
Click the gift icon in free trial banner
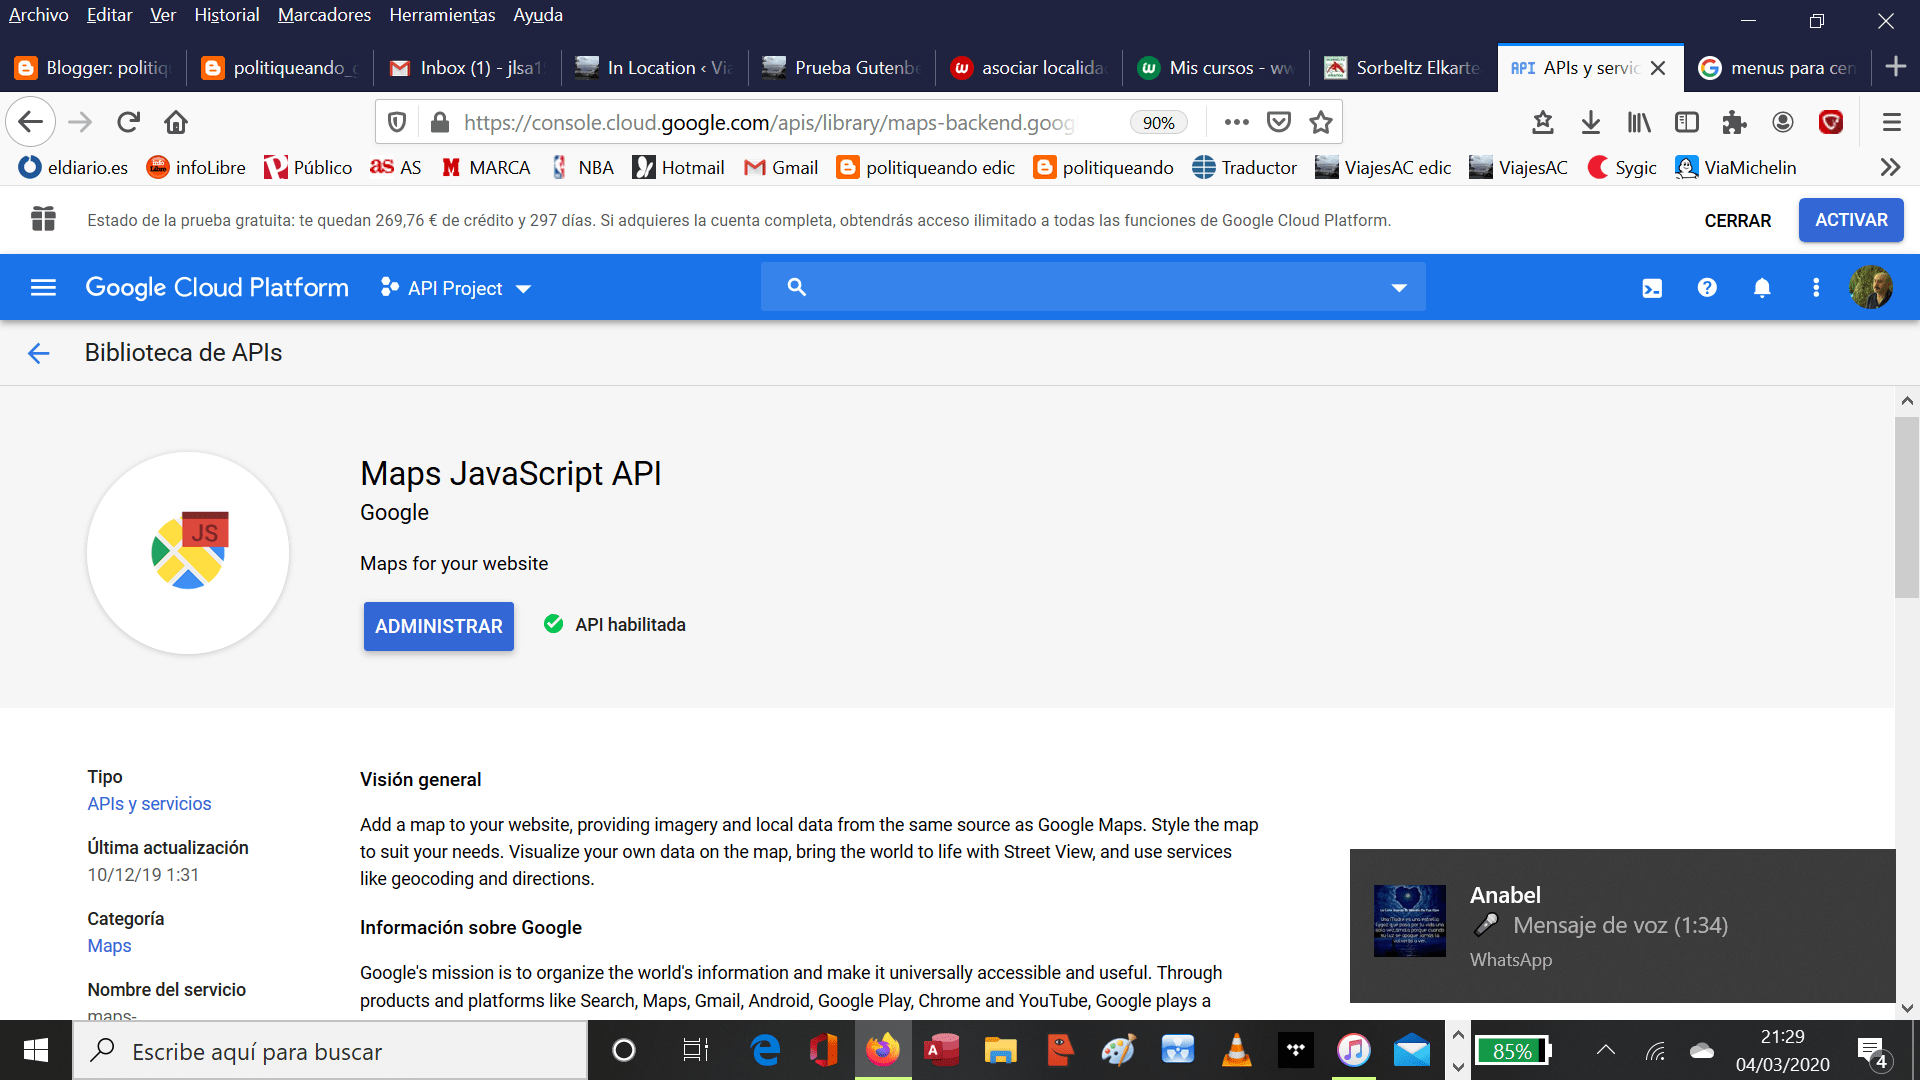pyautogui.click(x=43, y=219)
